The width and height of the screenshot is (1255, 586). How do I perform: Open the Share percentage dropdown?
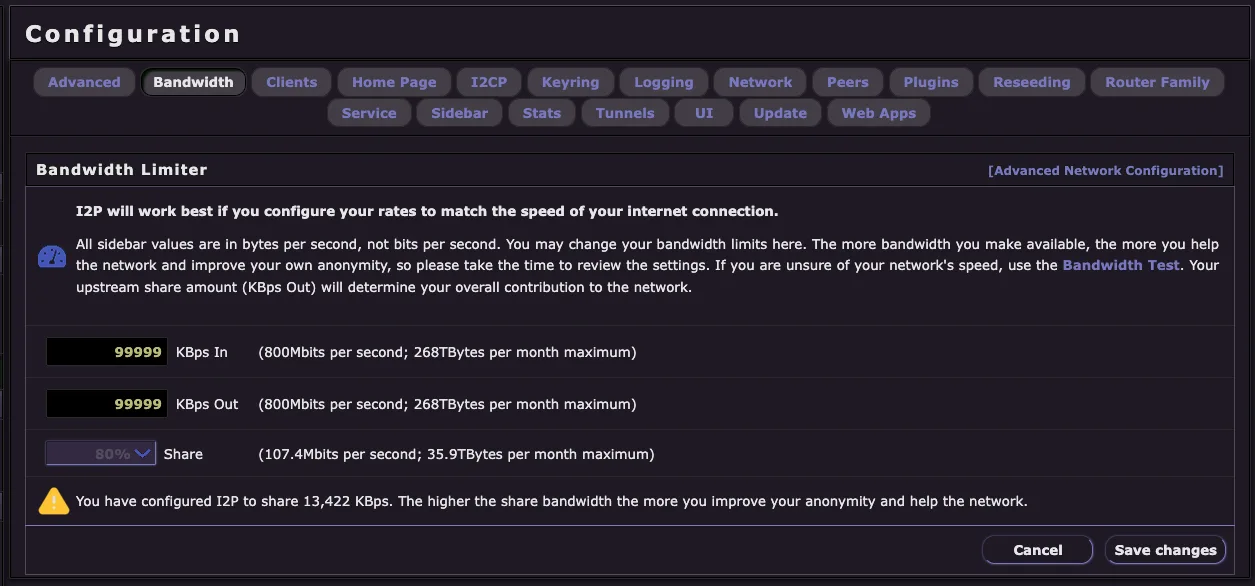pos(100,453)
